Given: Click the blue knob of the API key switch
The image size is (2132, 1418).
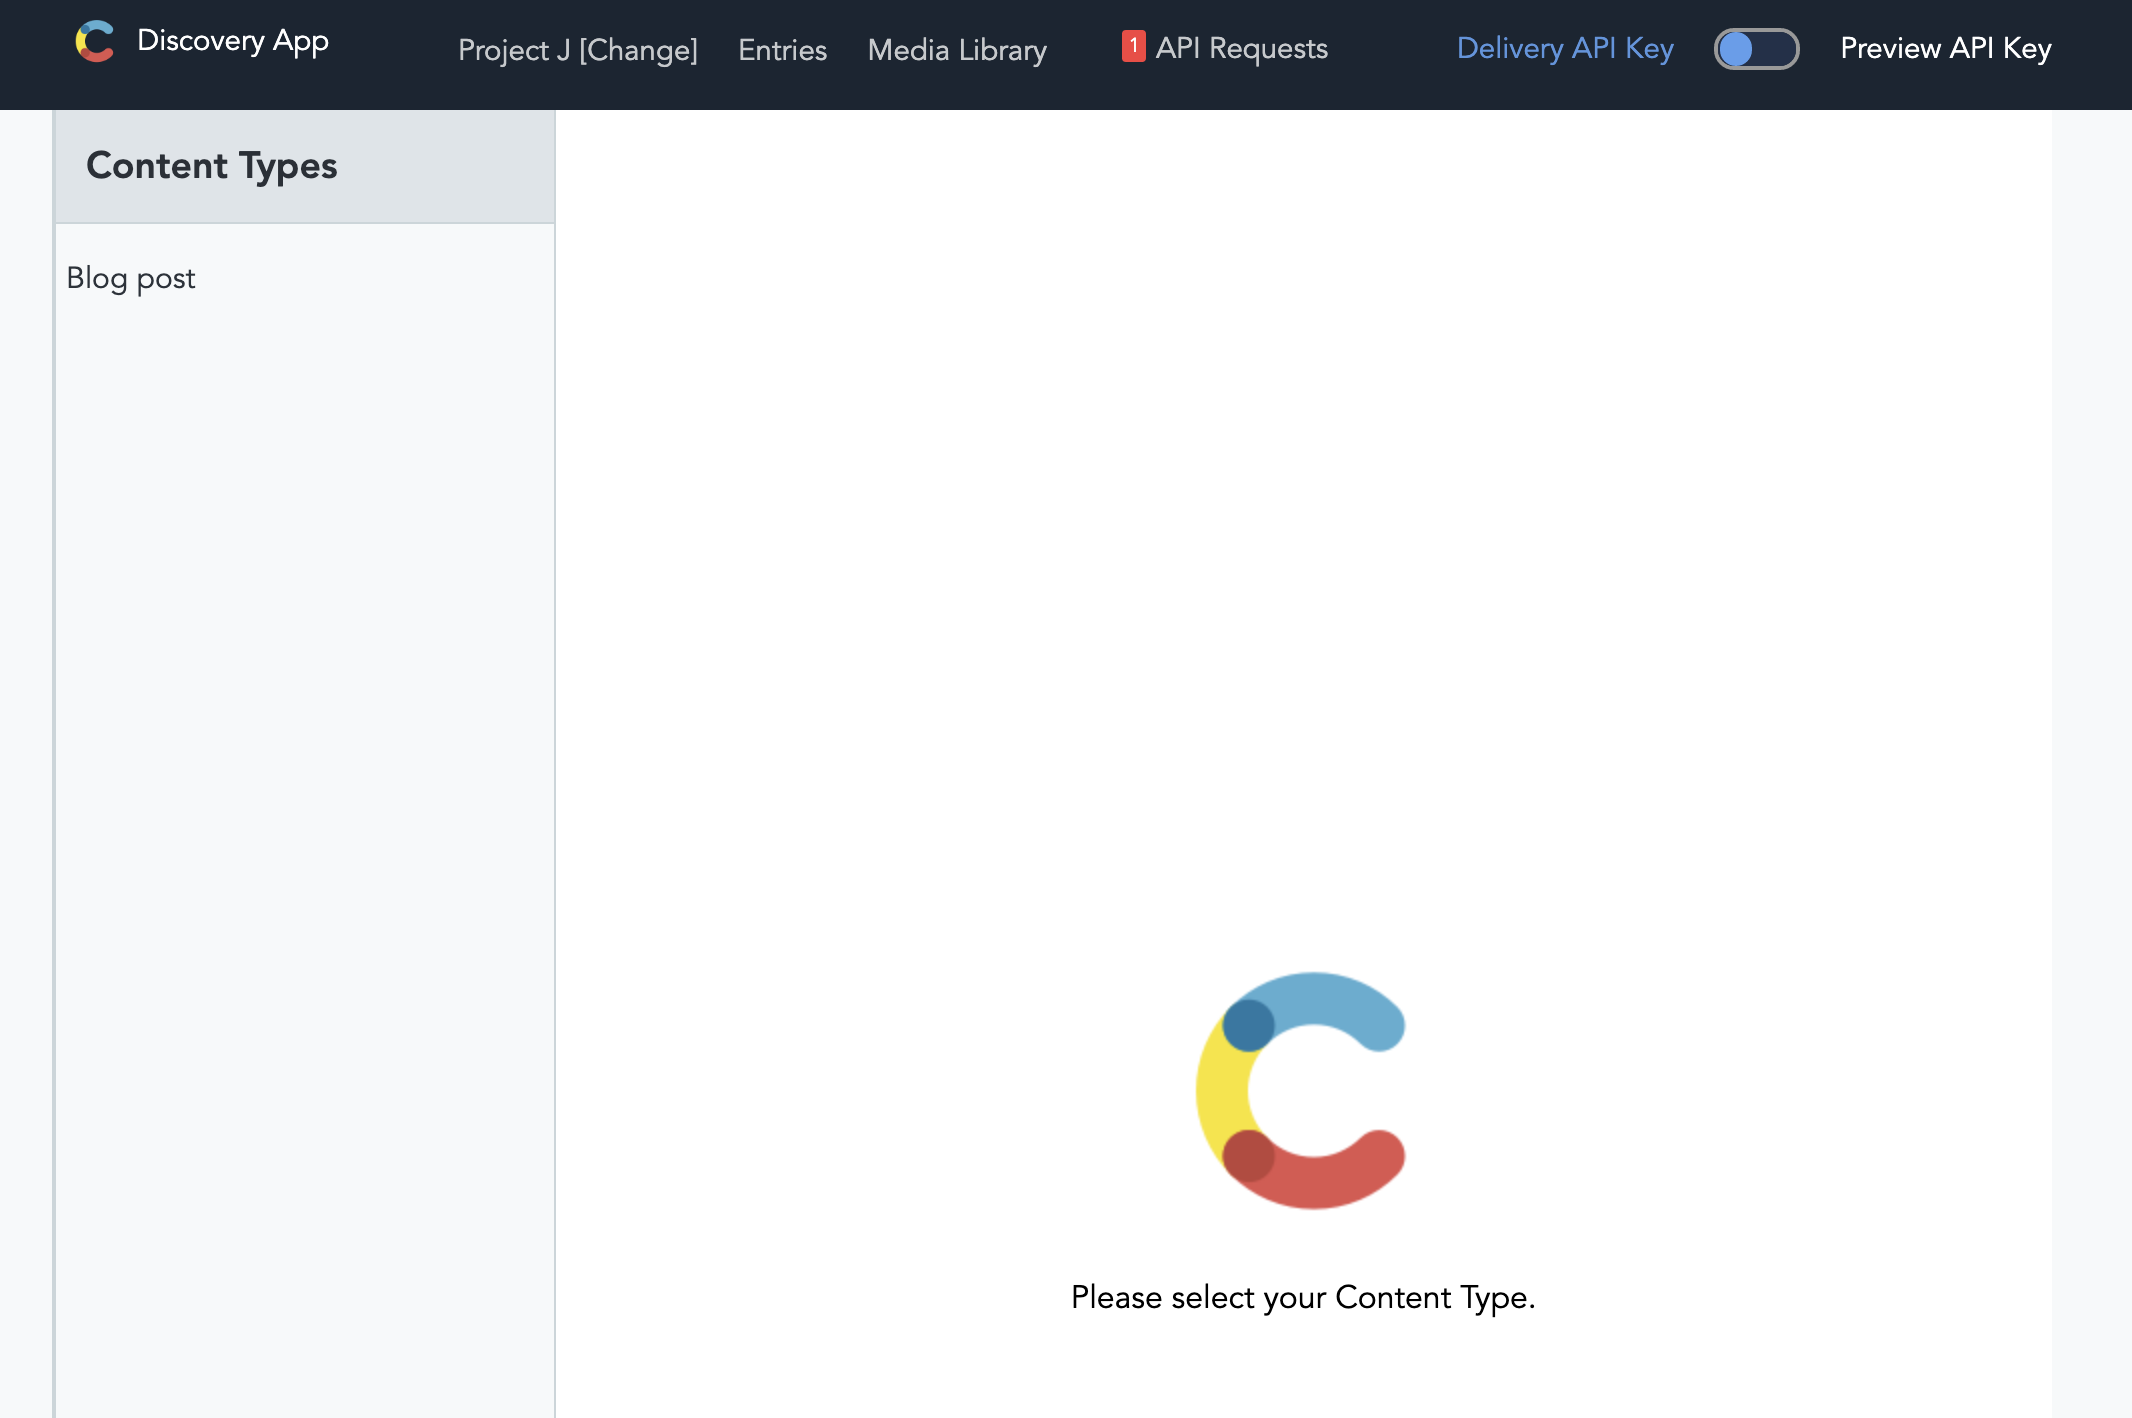Looking at the screenshot, I should (1736, 48).
